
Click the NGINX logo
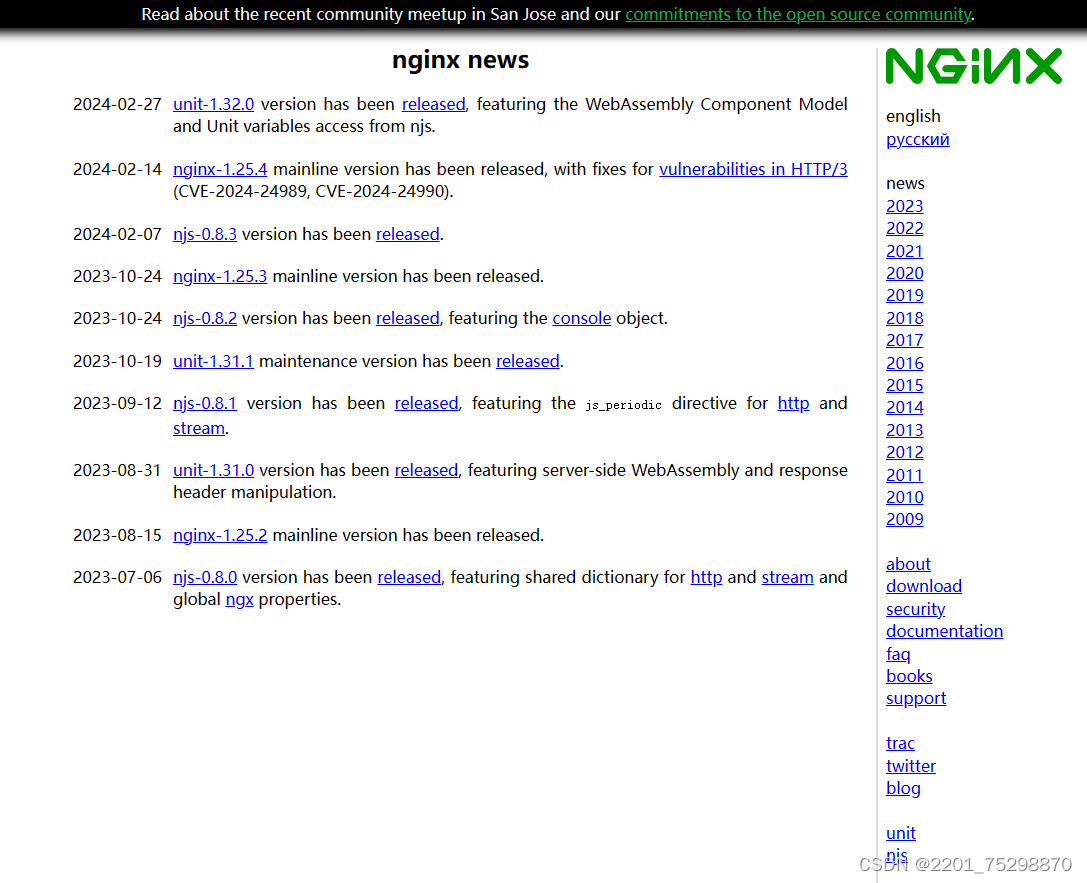[x=973, y=67]
